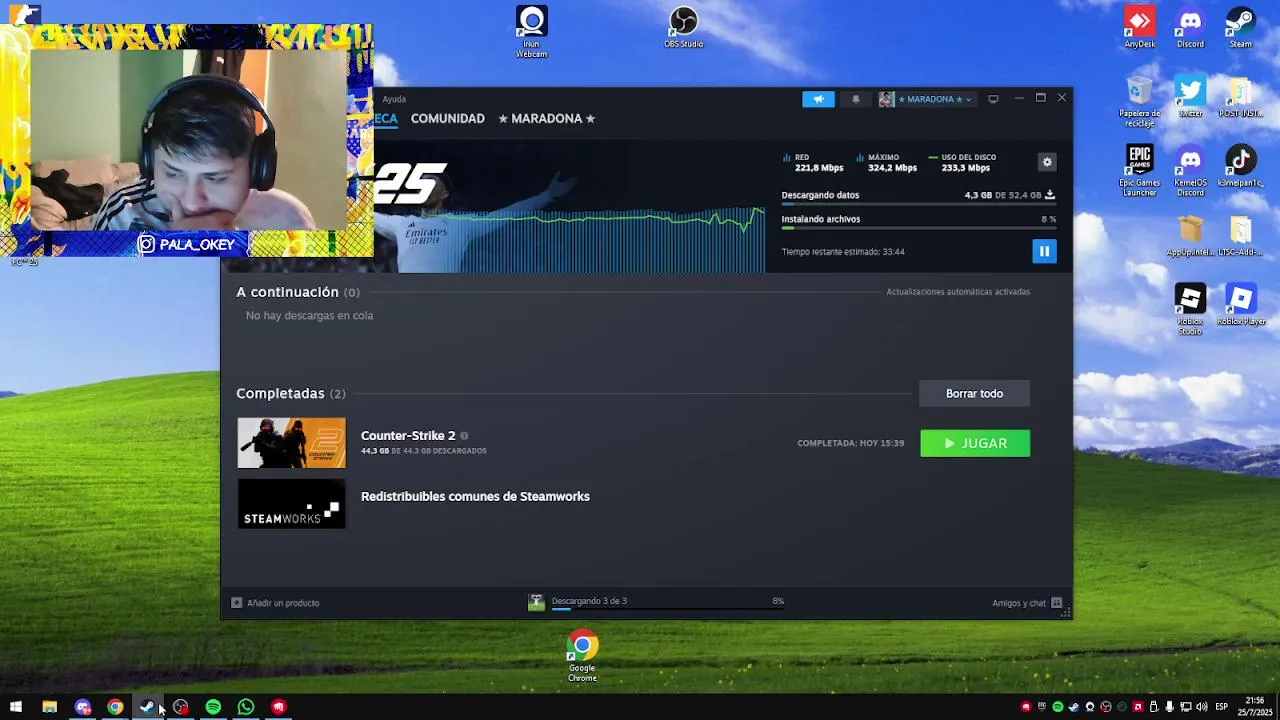Screen dimensions: 1280x720
Task: Open AnyDesk desktop icon
Action: 1140,27
